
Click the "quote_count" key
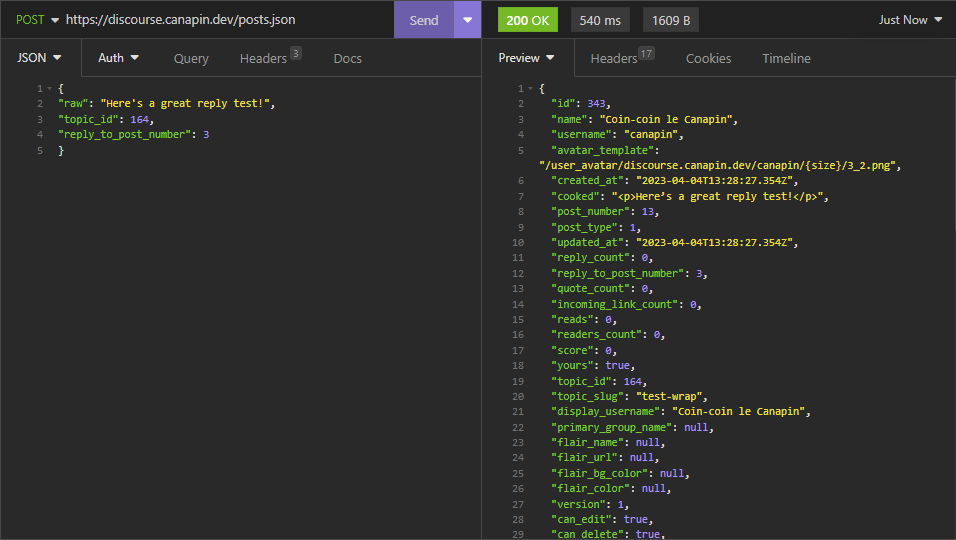point(590,289)
